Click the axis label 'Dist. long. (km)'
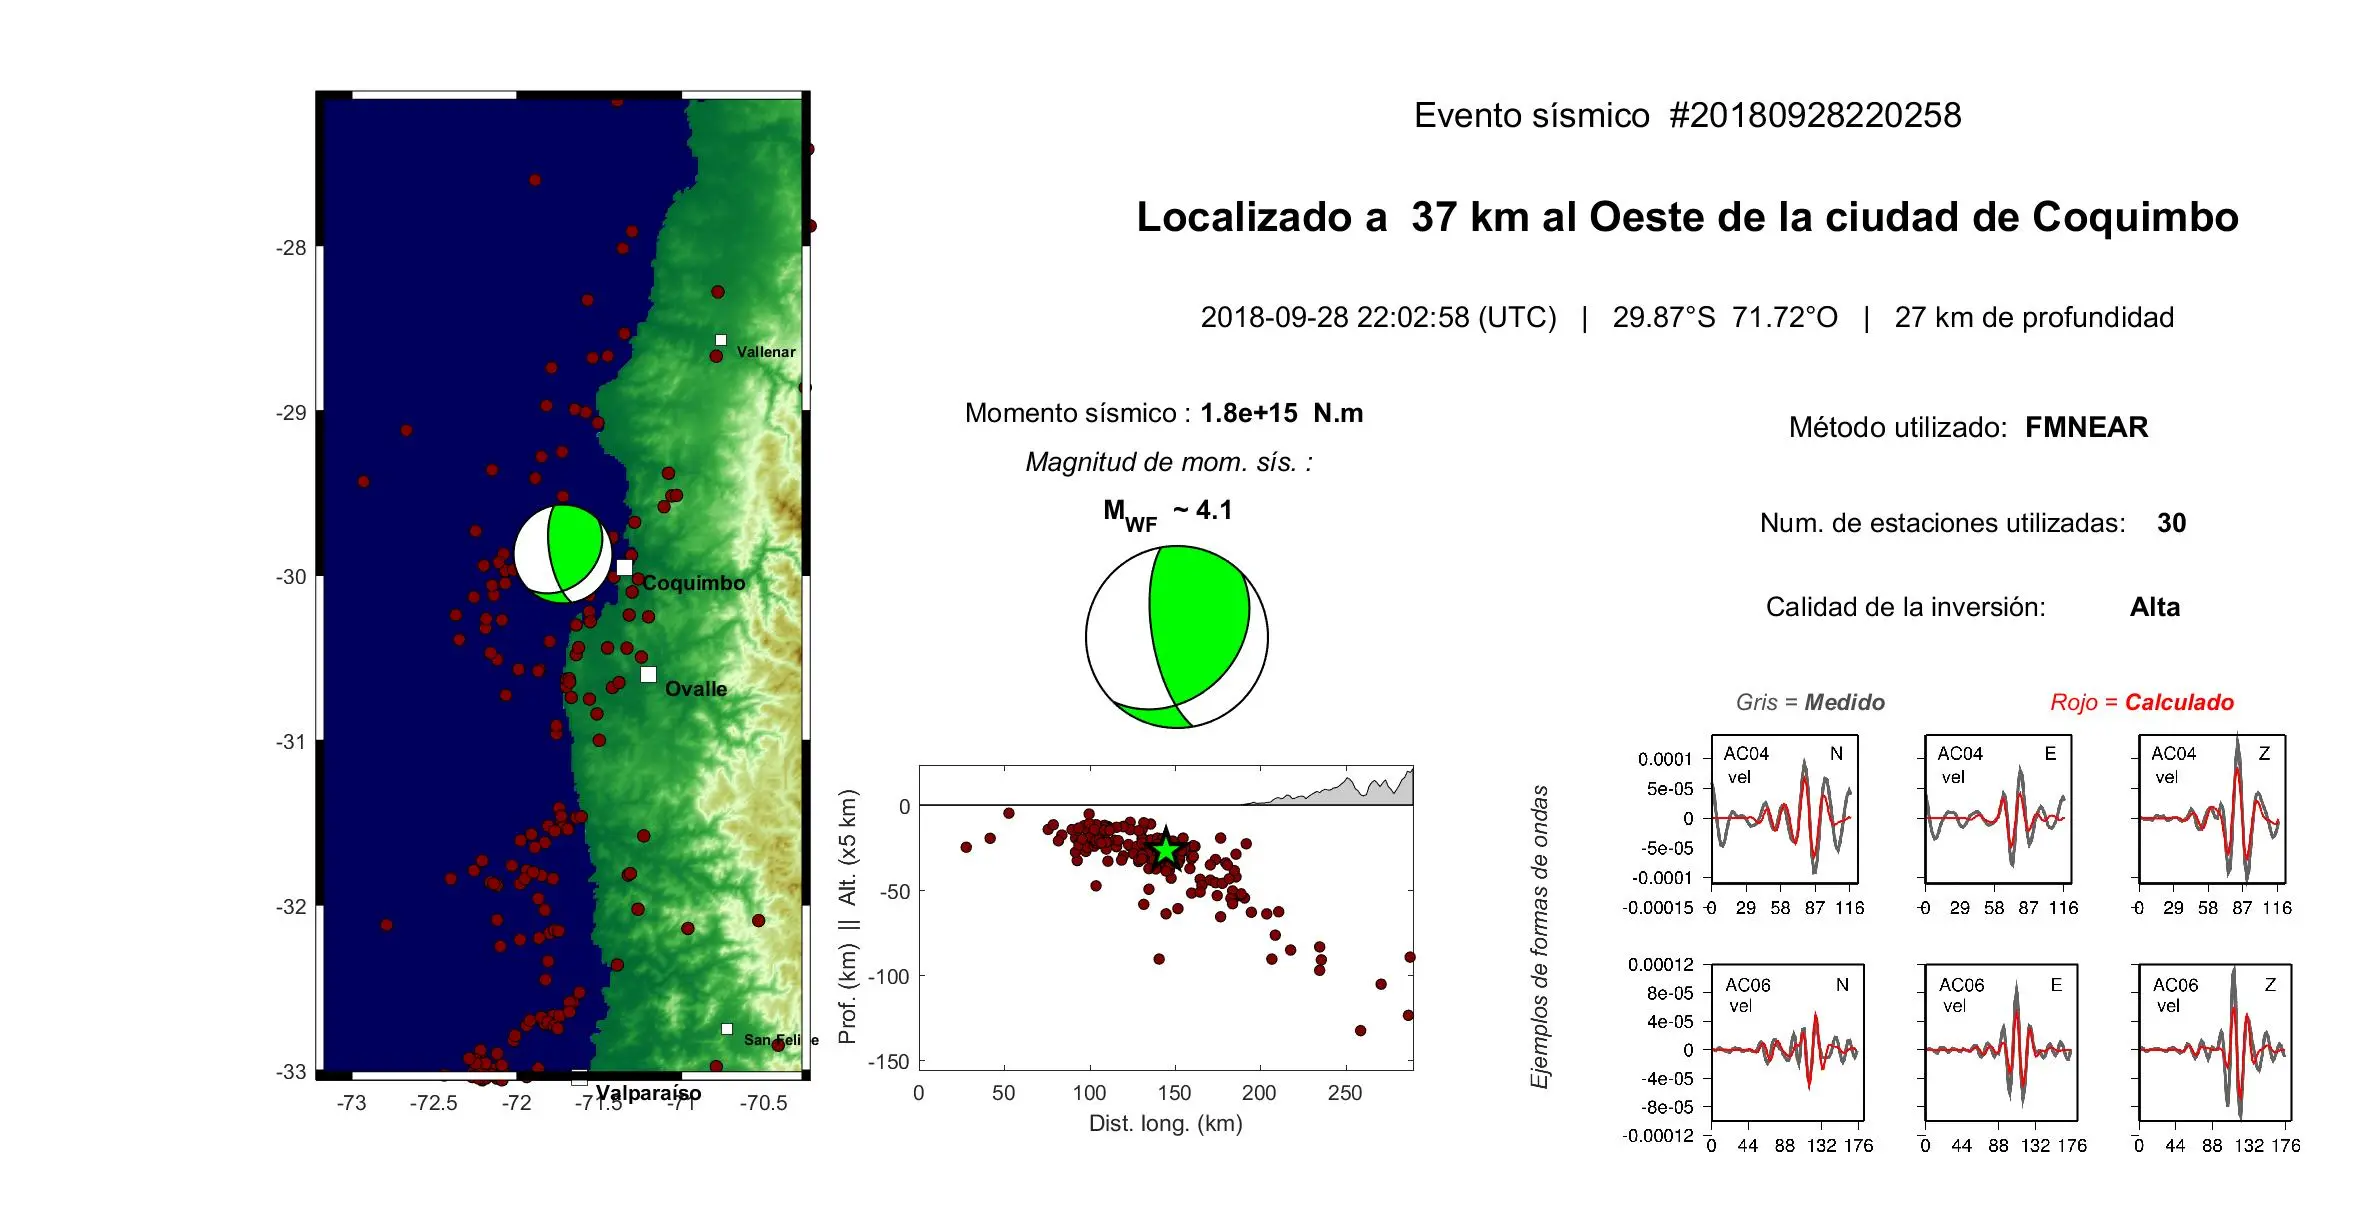2378x1212 pixels. (x=1165, y=1123)
